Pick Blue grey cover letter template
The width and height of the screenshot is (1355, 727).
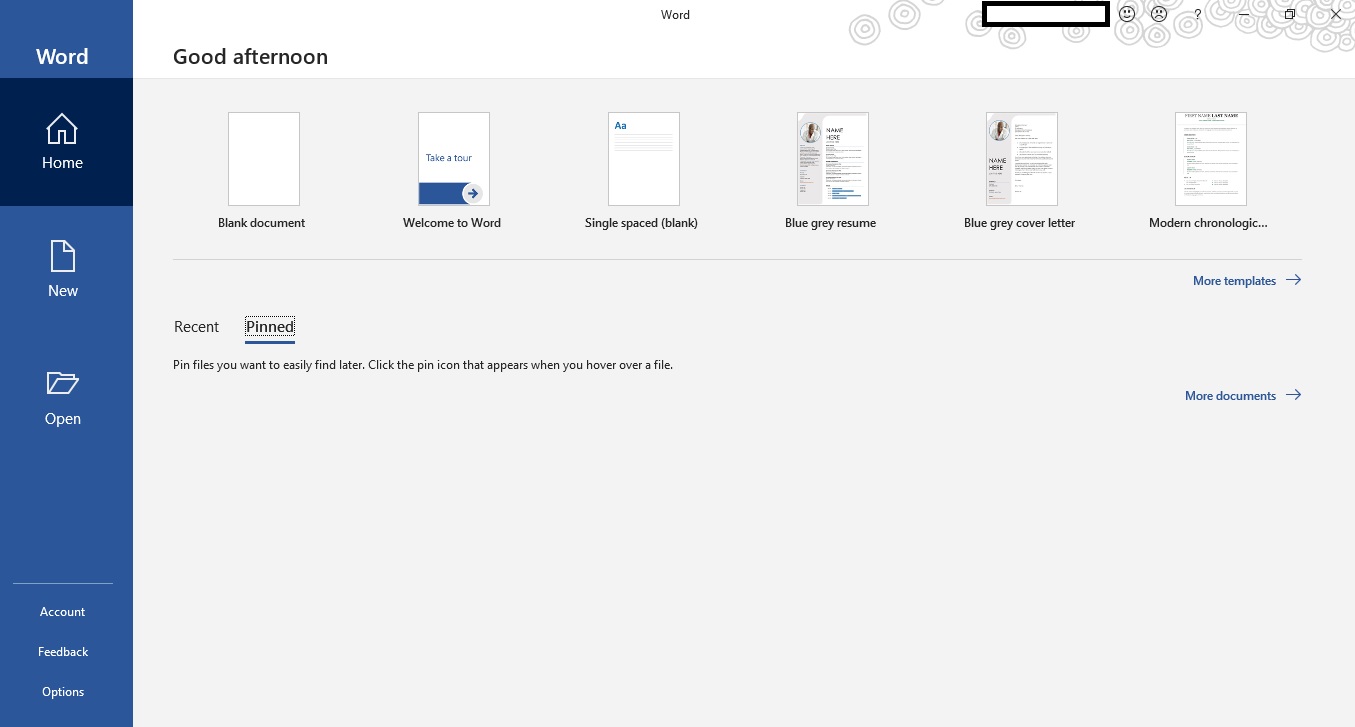(x=1021, y=171)
